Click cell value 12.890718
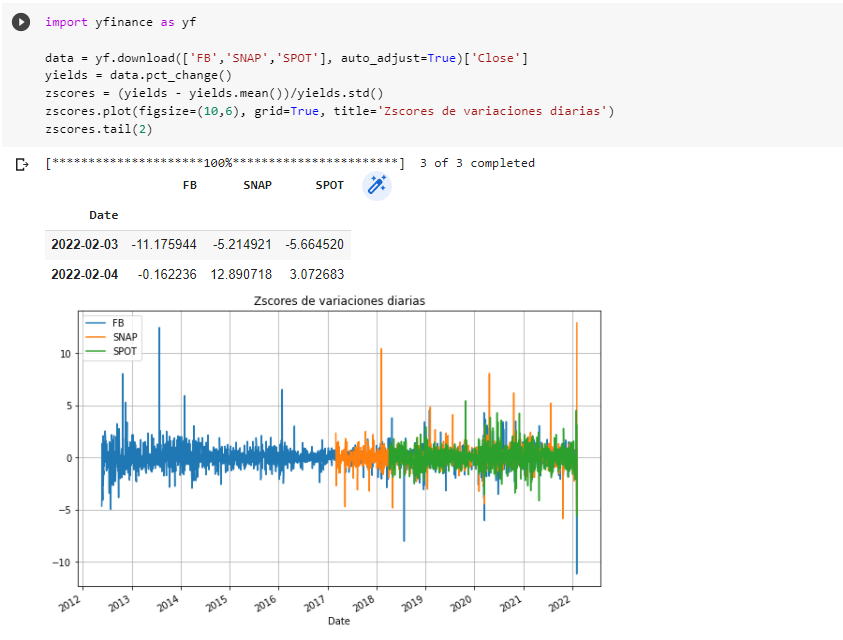Viewport: 843px width, 640px height. pyautogui.click(x=241, y=274)
